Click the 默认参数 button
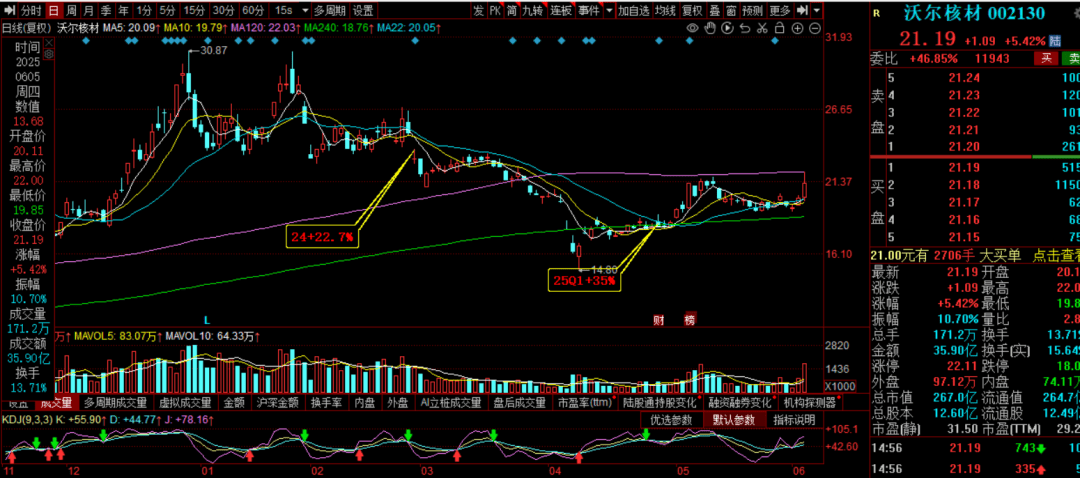Screen dimensions: 1080x478 (x=734, y=419)
